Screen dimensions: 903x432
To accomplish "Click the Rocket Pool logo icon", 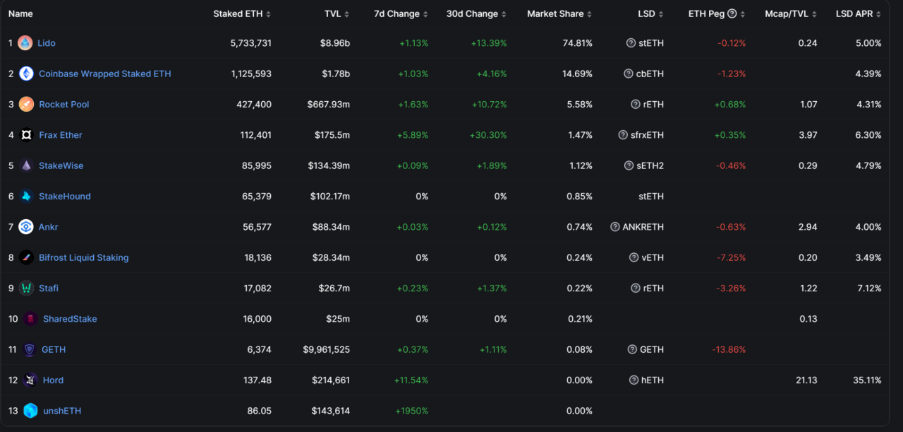I will [26, 104].
